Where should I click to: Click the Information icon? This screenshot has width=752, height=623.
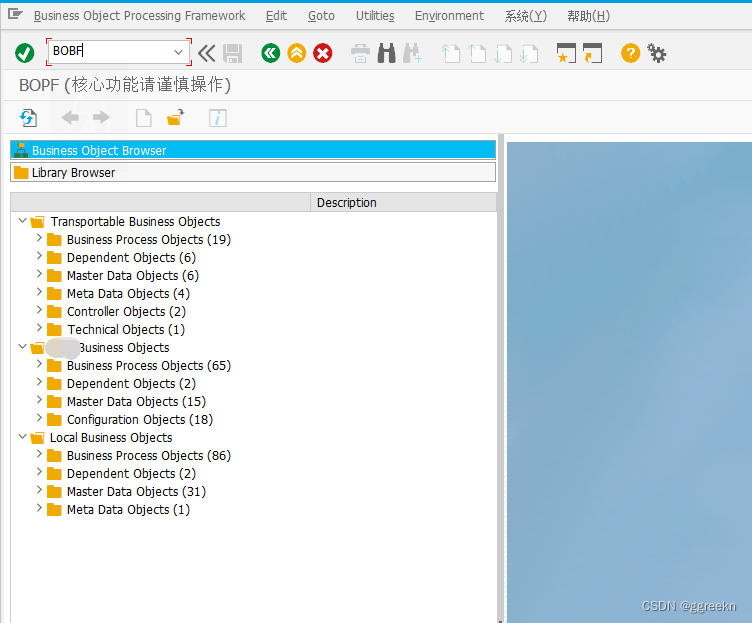[x=218, y=118]
